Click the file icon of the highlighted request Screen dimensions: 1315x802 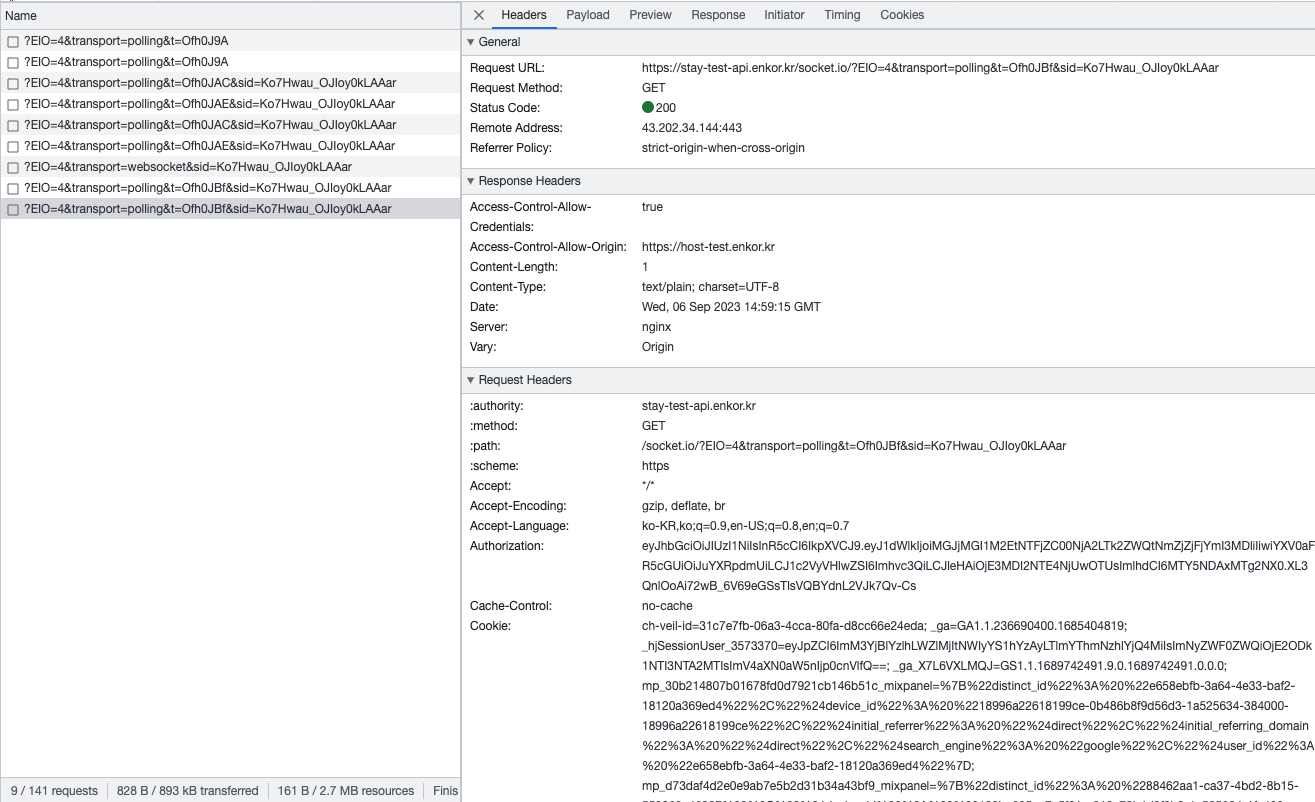coord(13,209)
